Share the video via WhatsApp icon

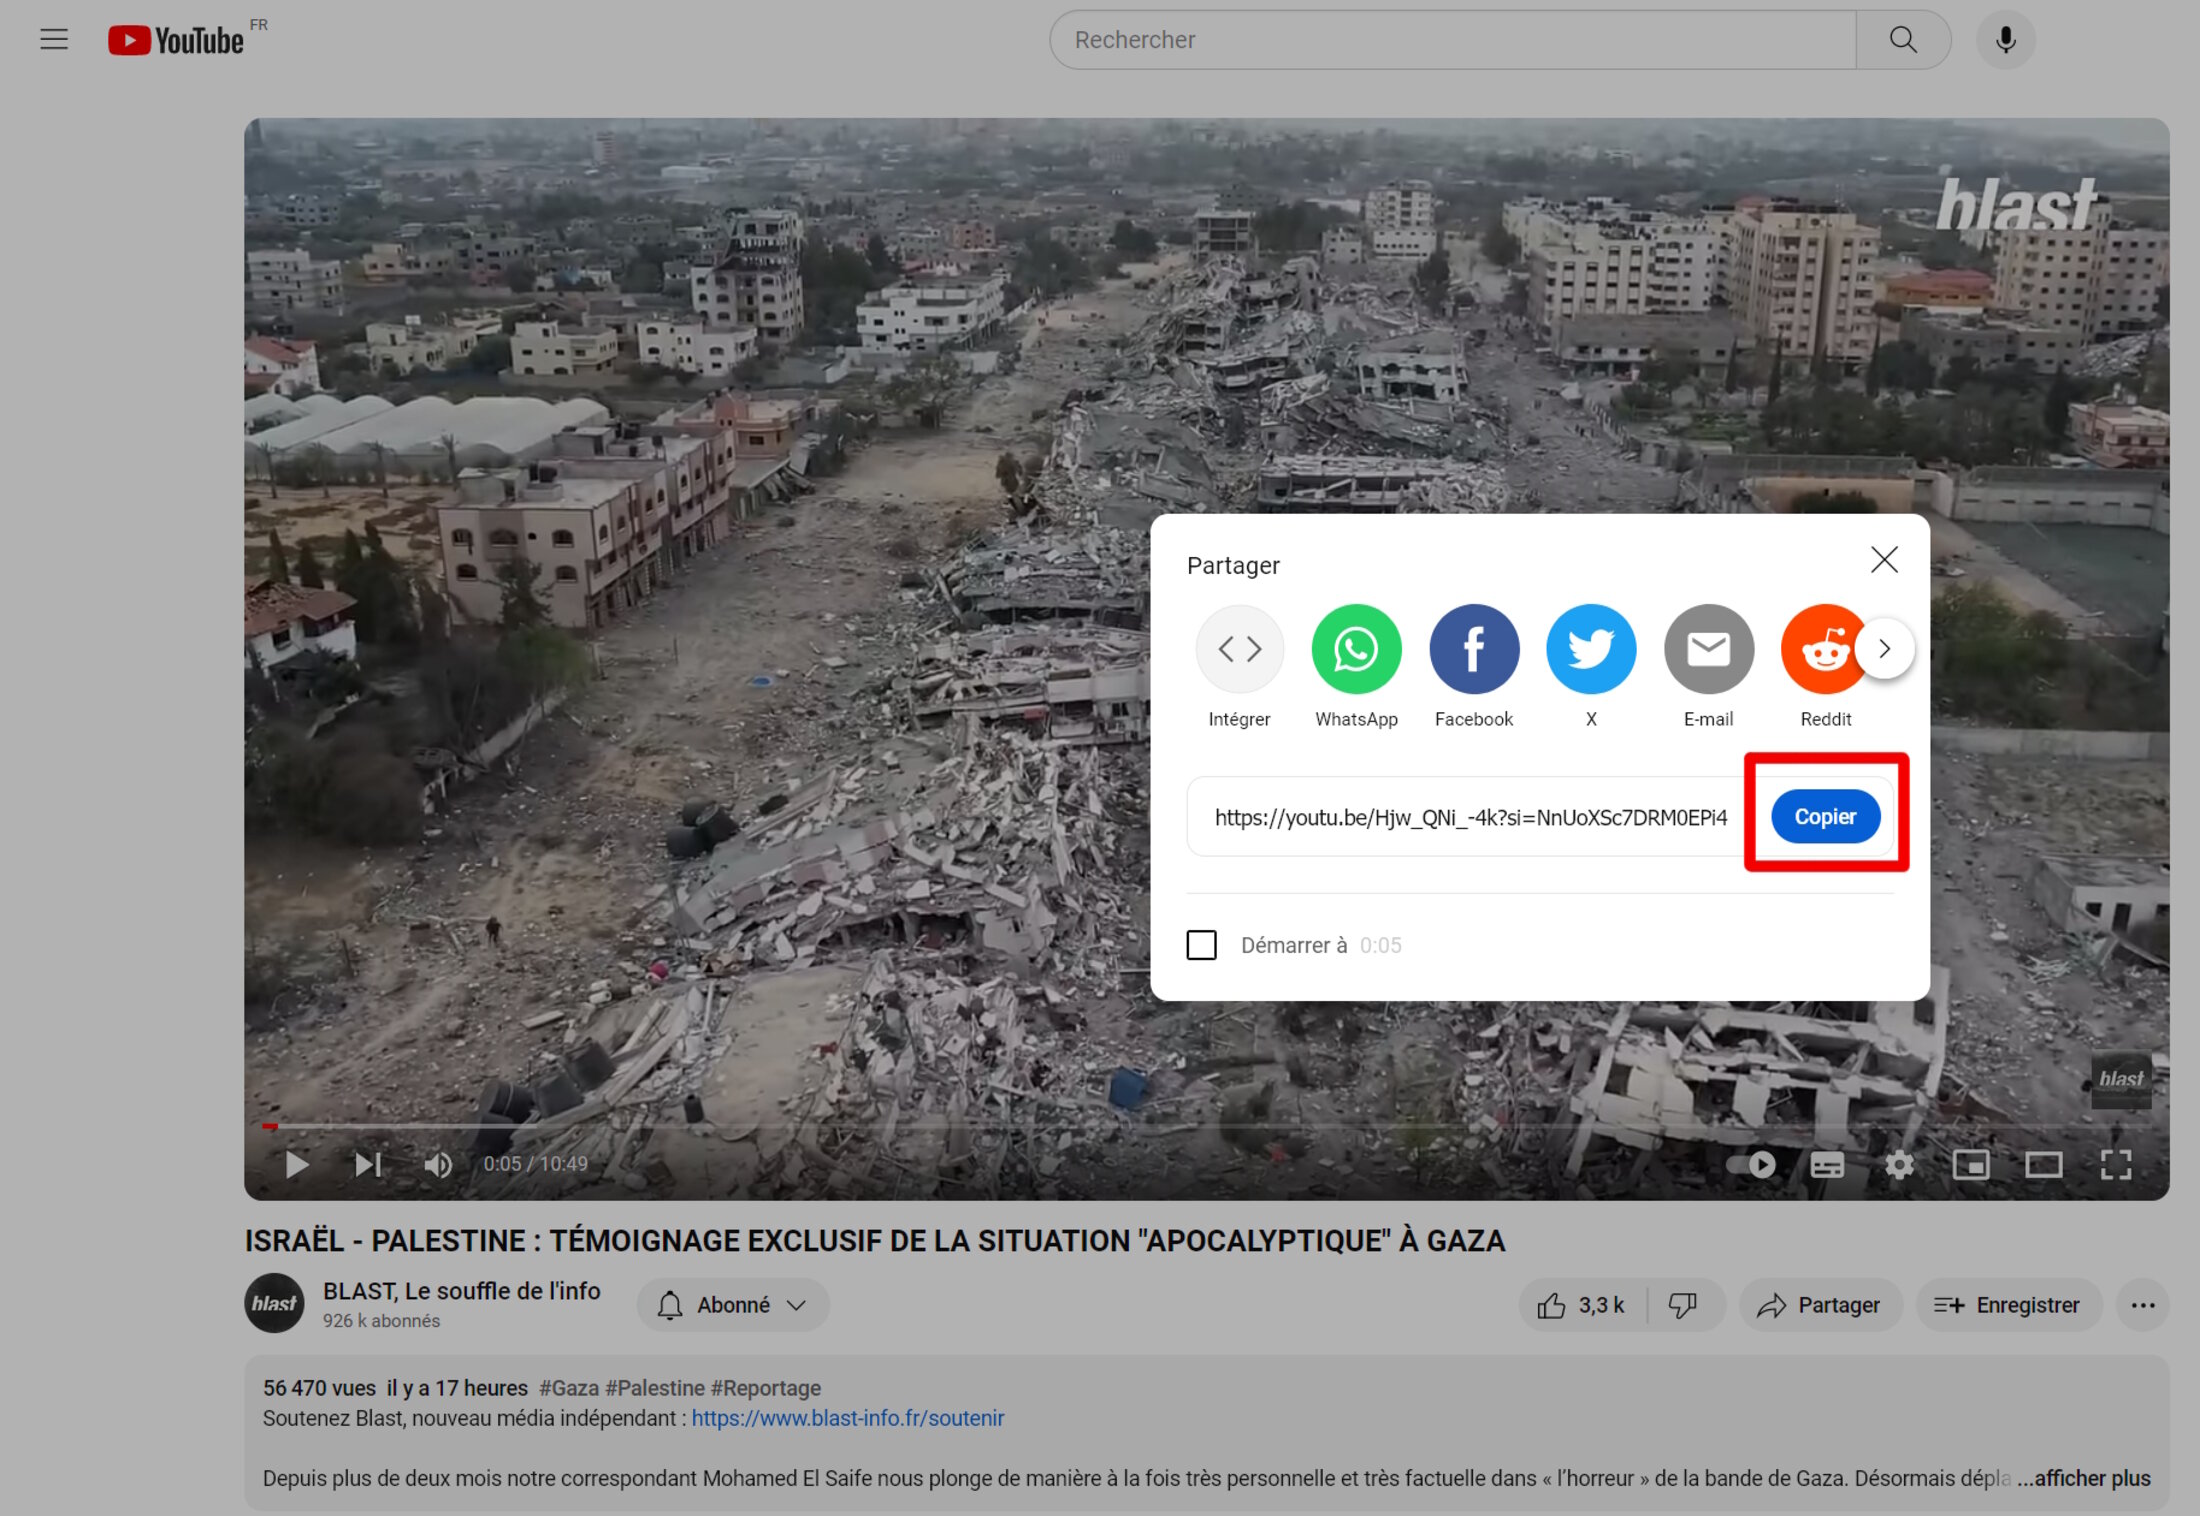point(1356,649)
